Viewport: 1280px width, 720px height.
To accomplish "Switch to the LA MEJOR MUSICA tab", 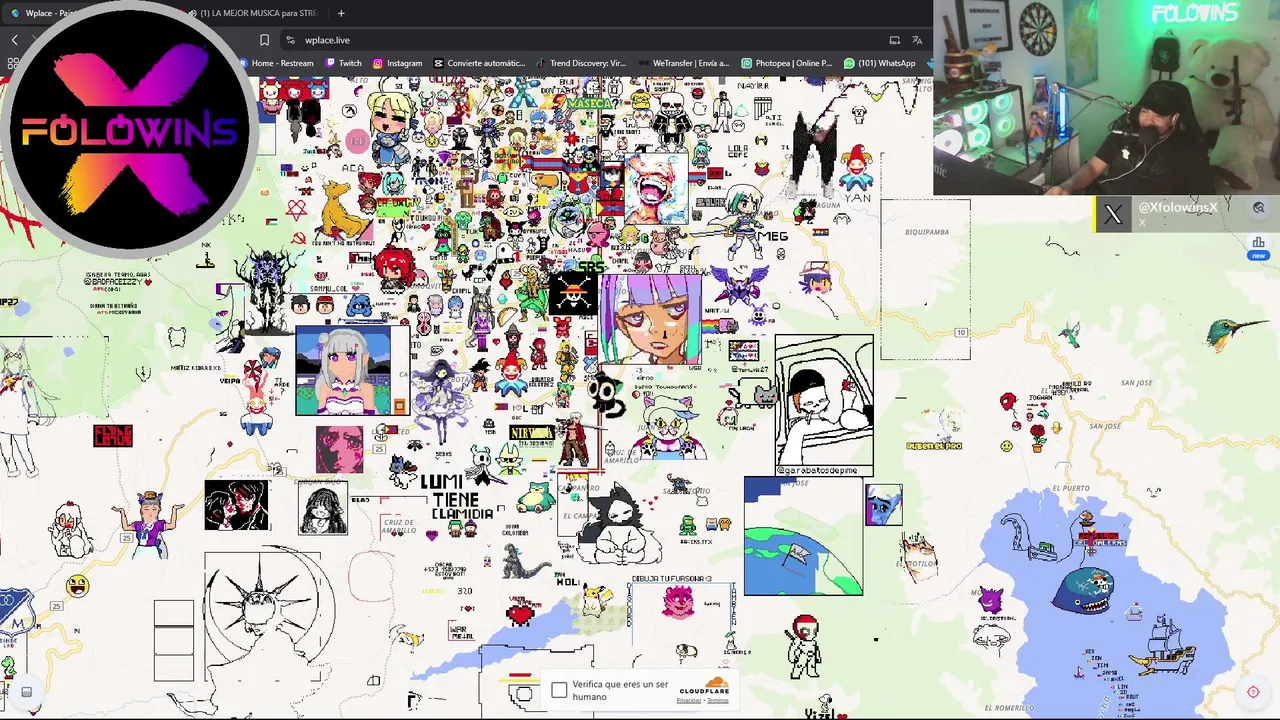I will pos(253,13).
